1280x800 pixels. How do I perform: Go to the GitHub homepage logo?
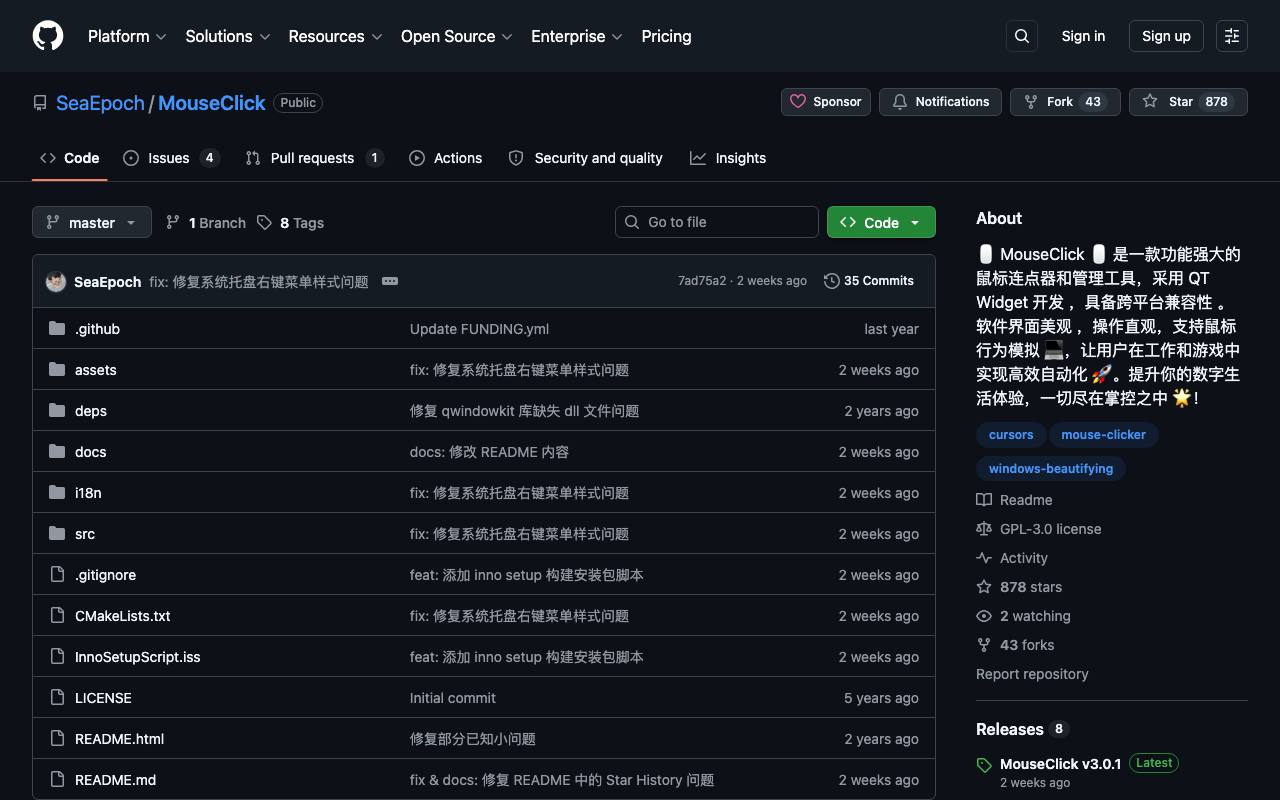pyautogui.click(x=48, y=36)
